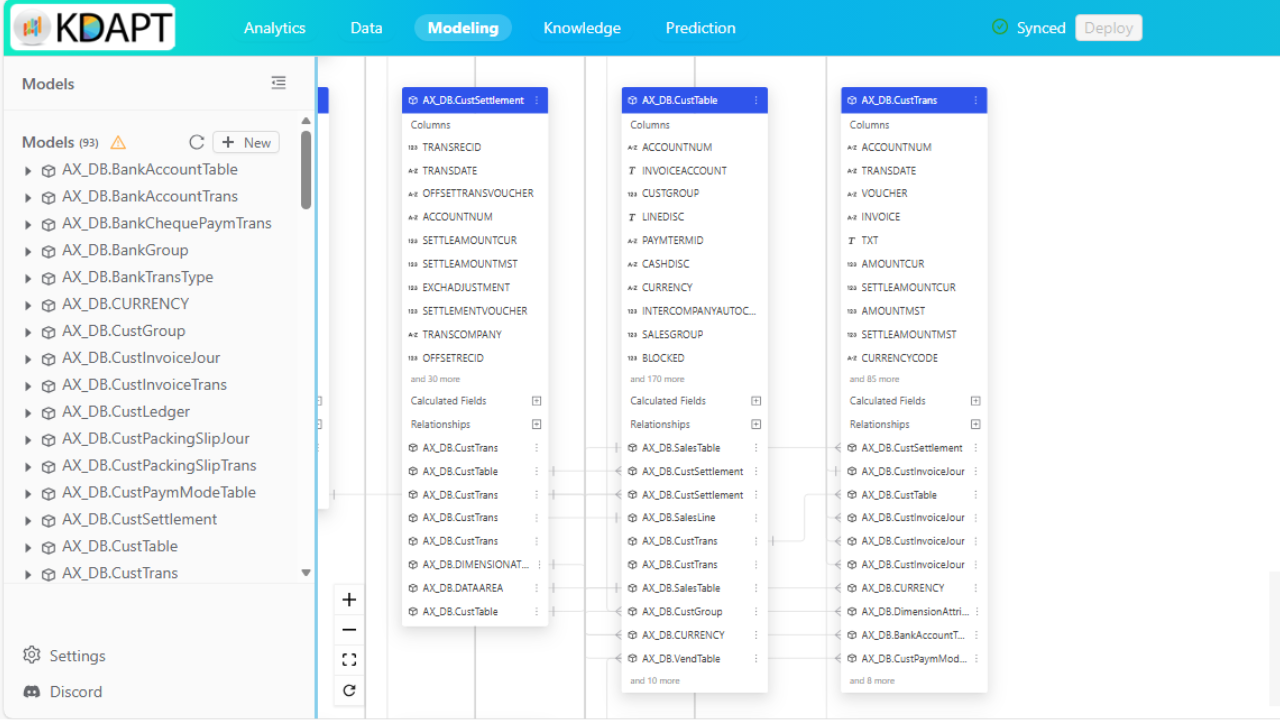Expand the AX_DB.CustInvoiceJour tree node
Image resolution: width=1280 pixels, height=720 pixels.
tap(28, 359)
